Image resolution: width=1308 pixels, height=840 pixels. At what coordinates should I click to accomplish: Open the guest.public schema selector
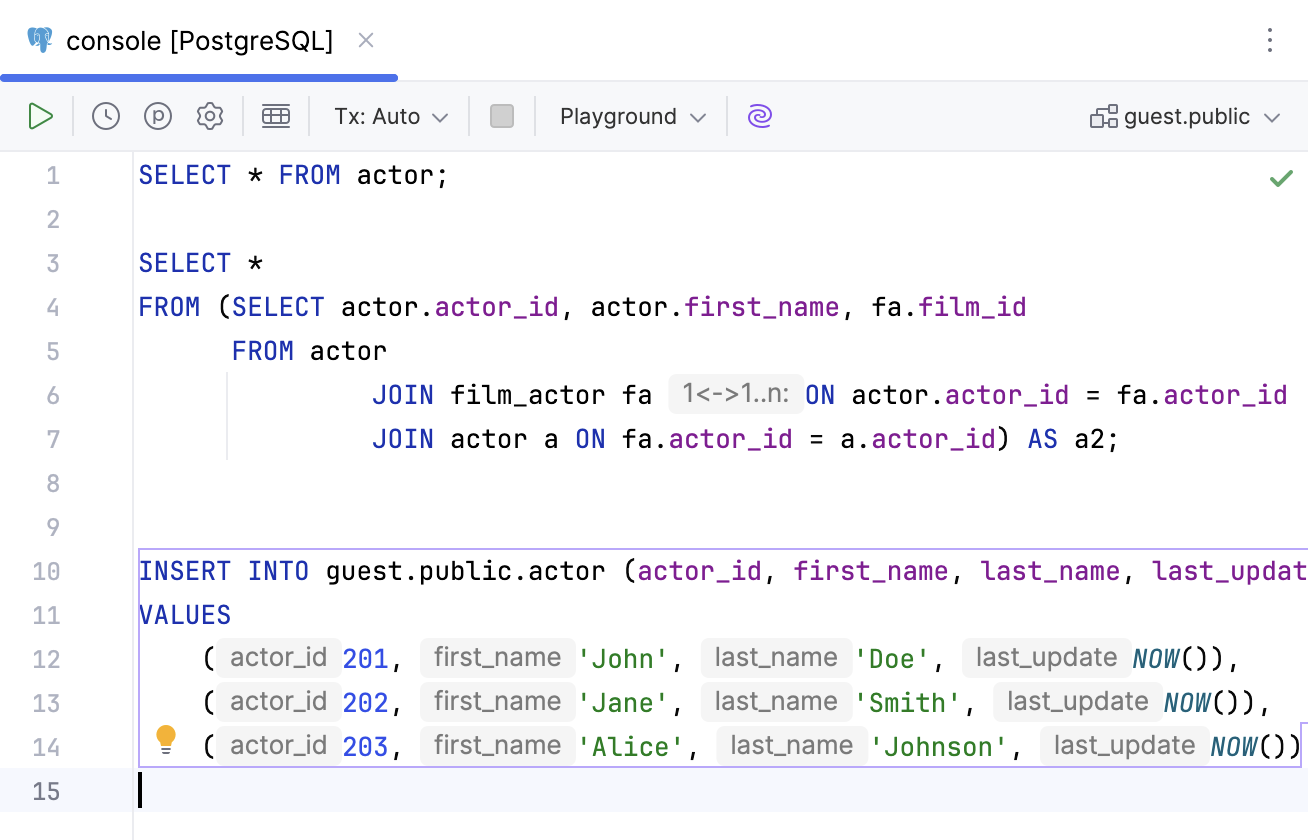pyautogui.click(x=1185, y=116)
